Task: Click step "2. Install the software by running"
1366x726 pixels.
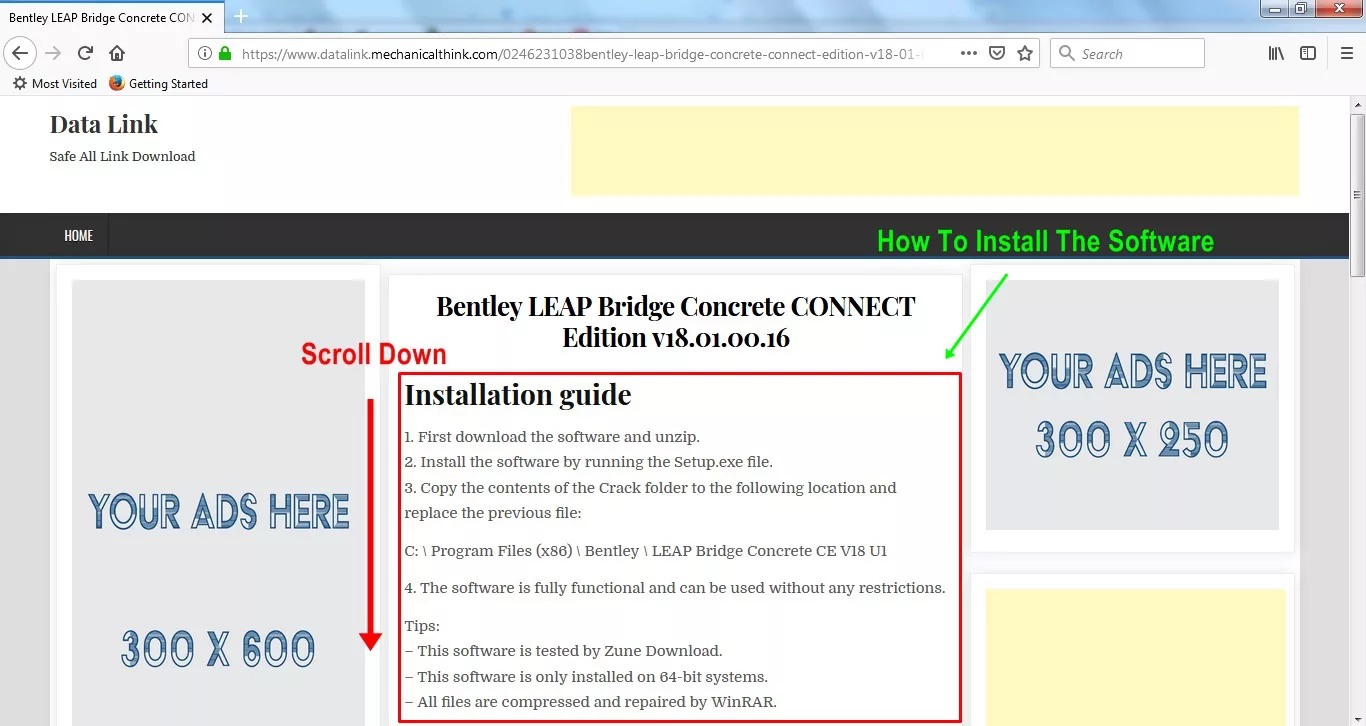Action: click(x=589, y=462)
